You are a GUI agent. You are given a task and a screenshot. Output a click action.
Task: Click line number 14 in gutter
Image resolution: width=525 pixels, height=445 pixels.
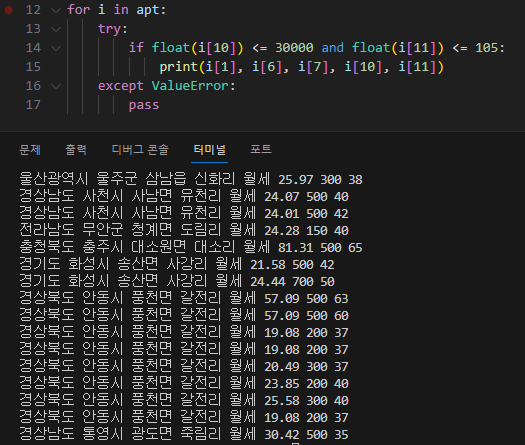coord(33,48)
